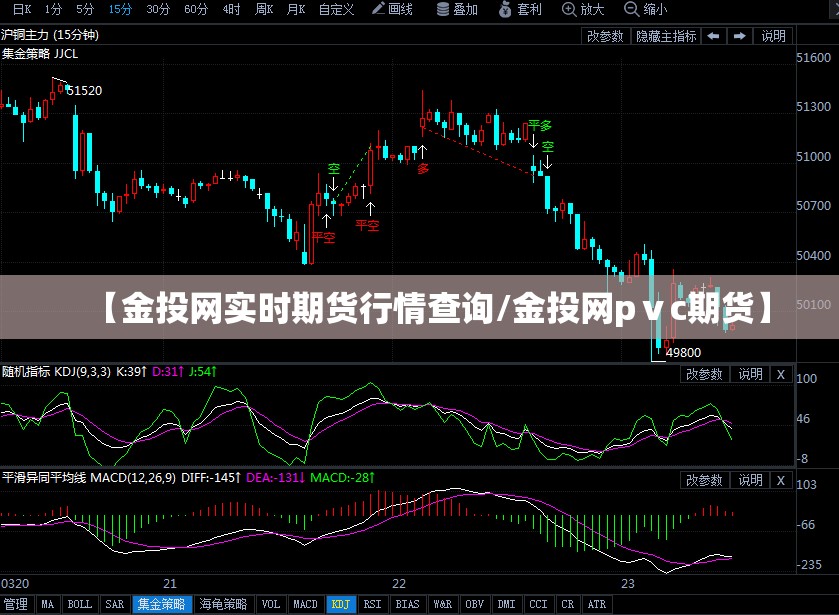
Task: Select the RSI indicator tab
Action: click(x=372, y=604)
